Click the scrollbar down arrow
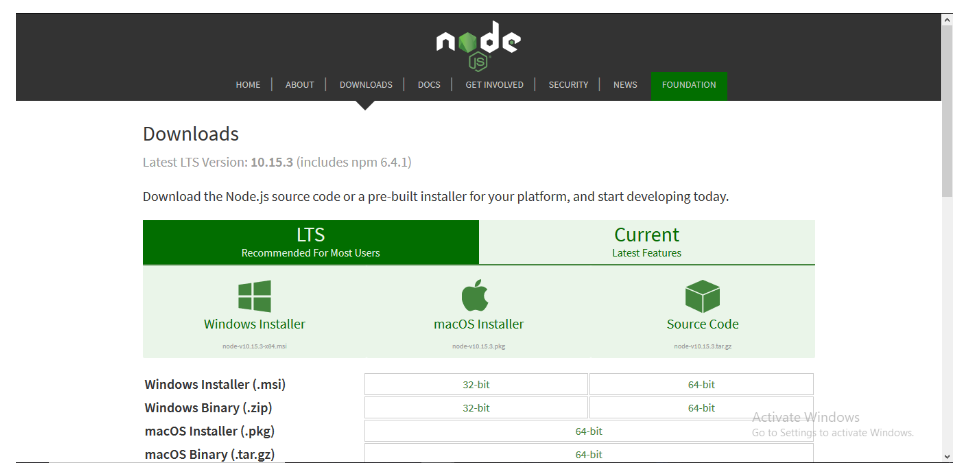The height and width of the screenshot is (476, 976). (x=947, y=456)
